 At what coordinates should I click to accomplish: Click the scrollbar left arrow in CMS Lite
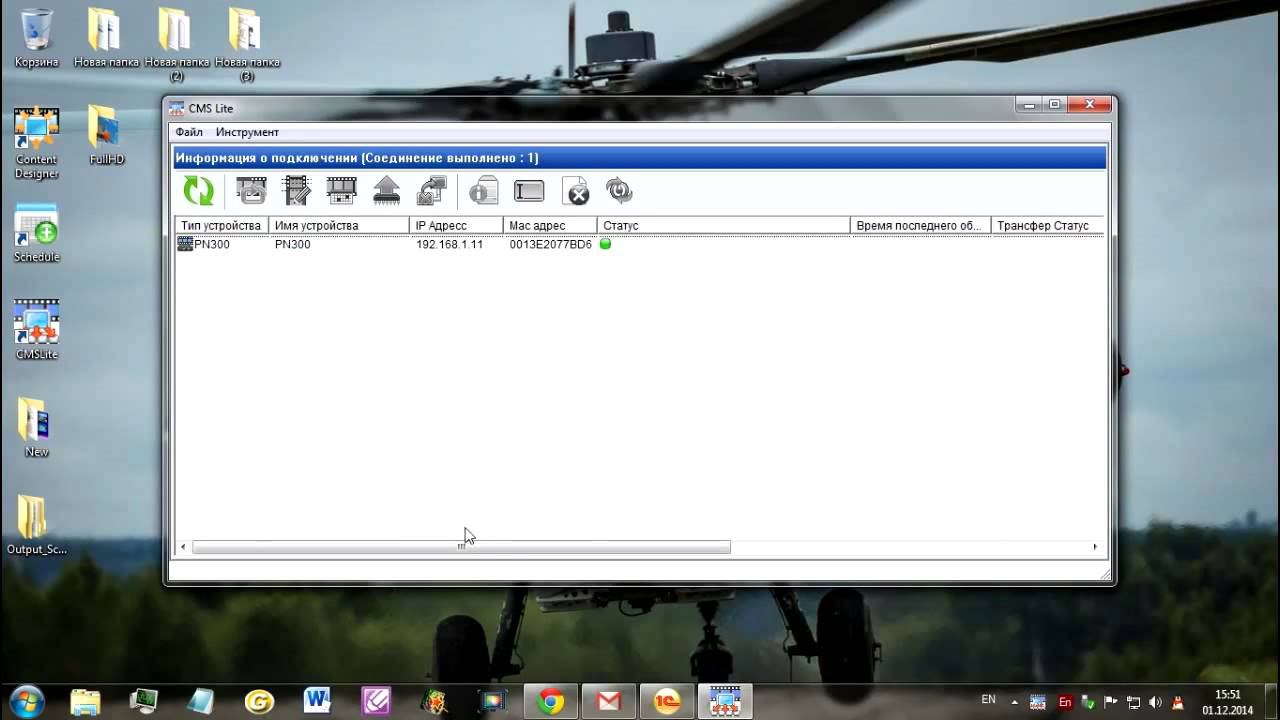[183, 547]
